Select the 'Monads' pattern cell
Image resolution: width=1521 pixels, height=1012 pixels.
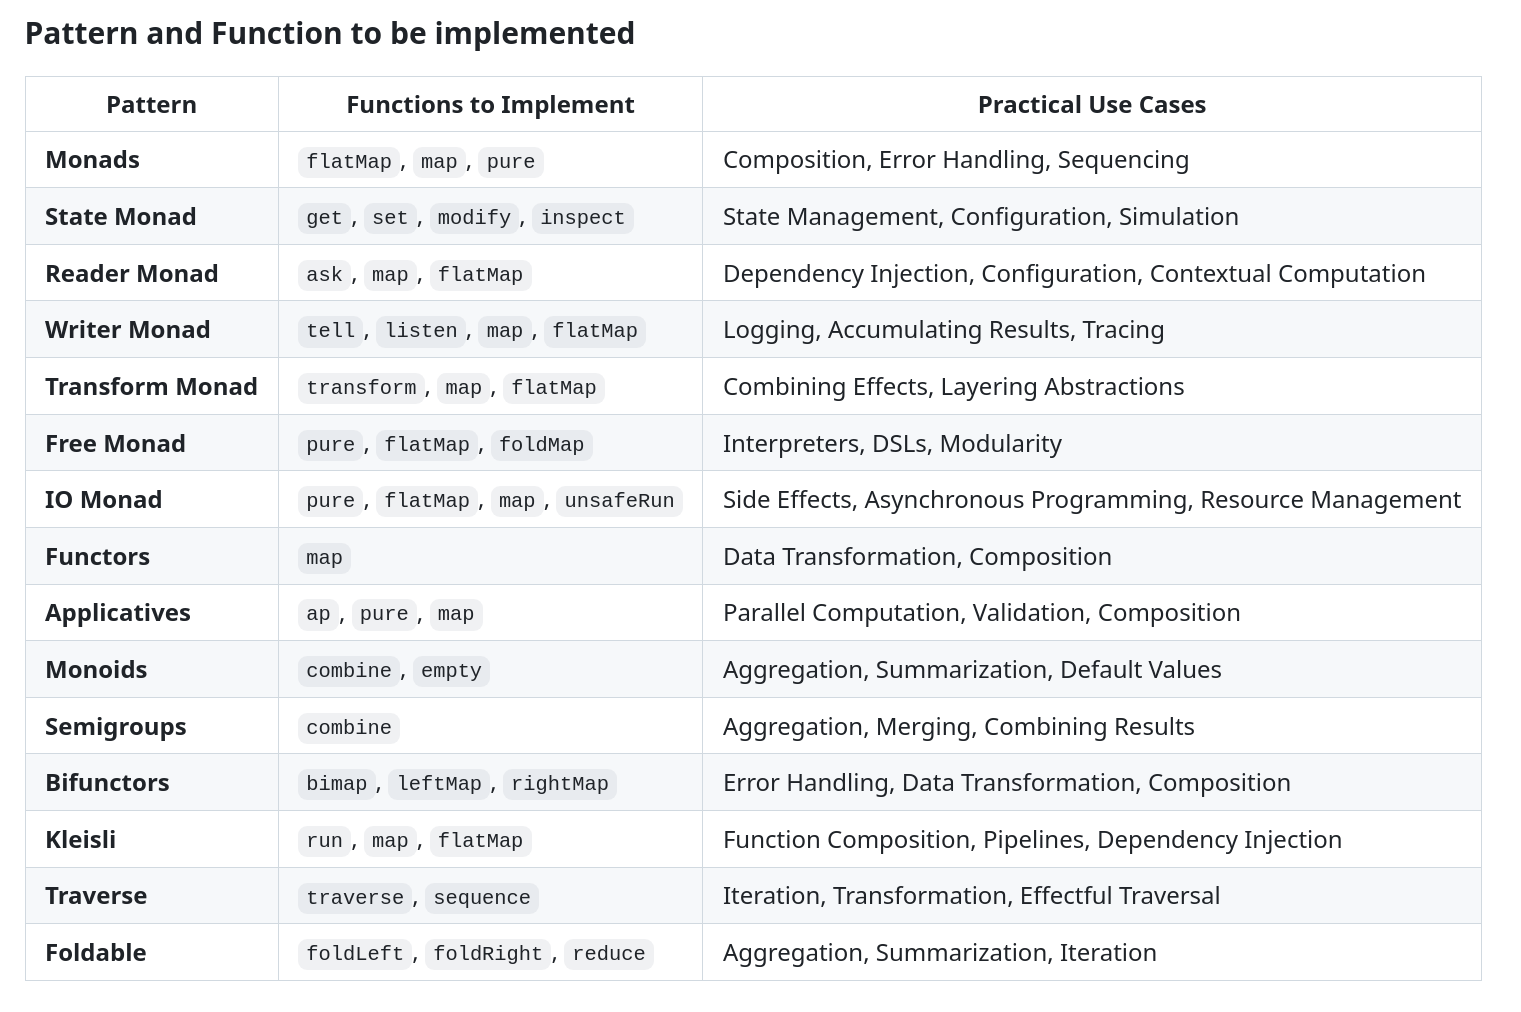pyautogui.click(x=92, y=160)
